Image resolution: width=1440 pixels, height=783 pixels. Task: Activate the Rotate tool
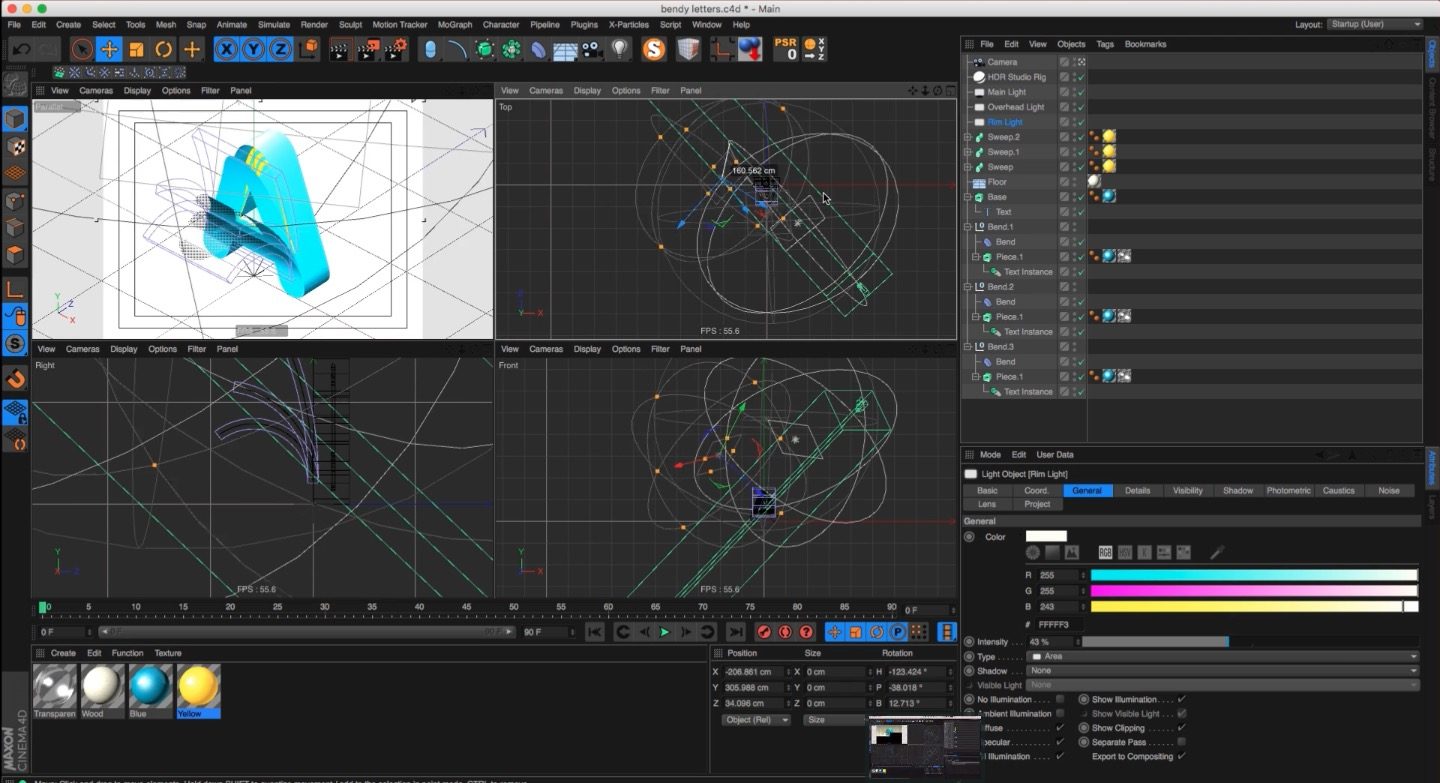pos(163,49)
